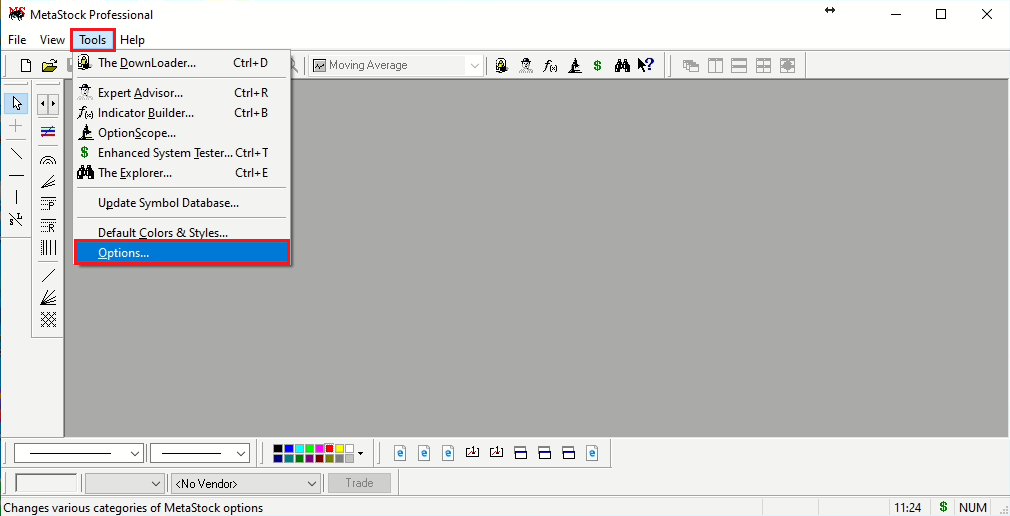Click the 11:24 clock in status bar
Screen dimensions: 1010x516
(908, 508)
